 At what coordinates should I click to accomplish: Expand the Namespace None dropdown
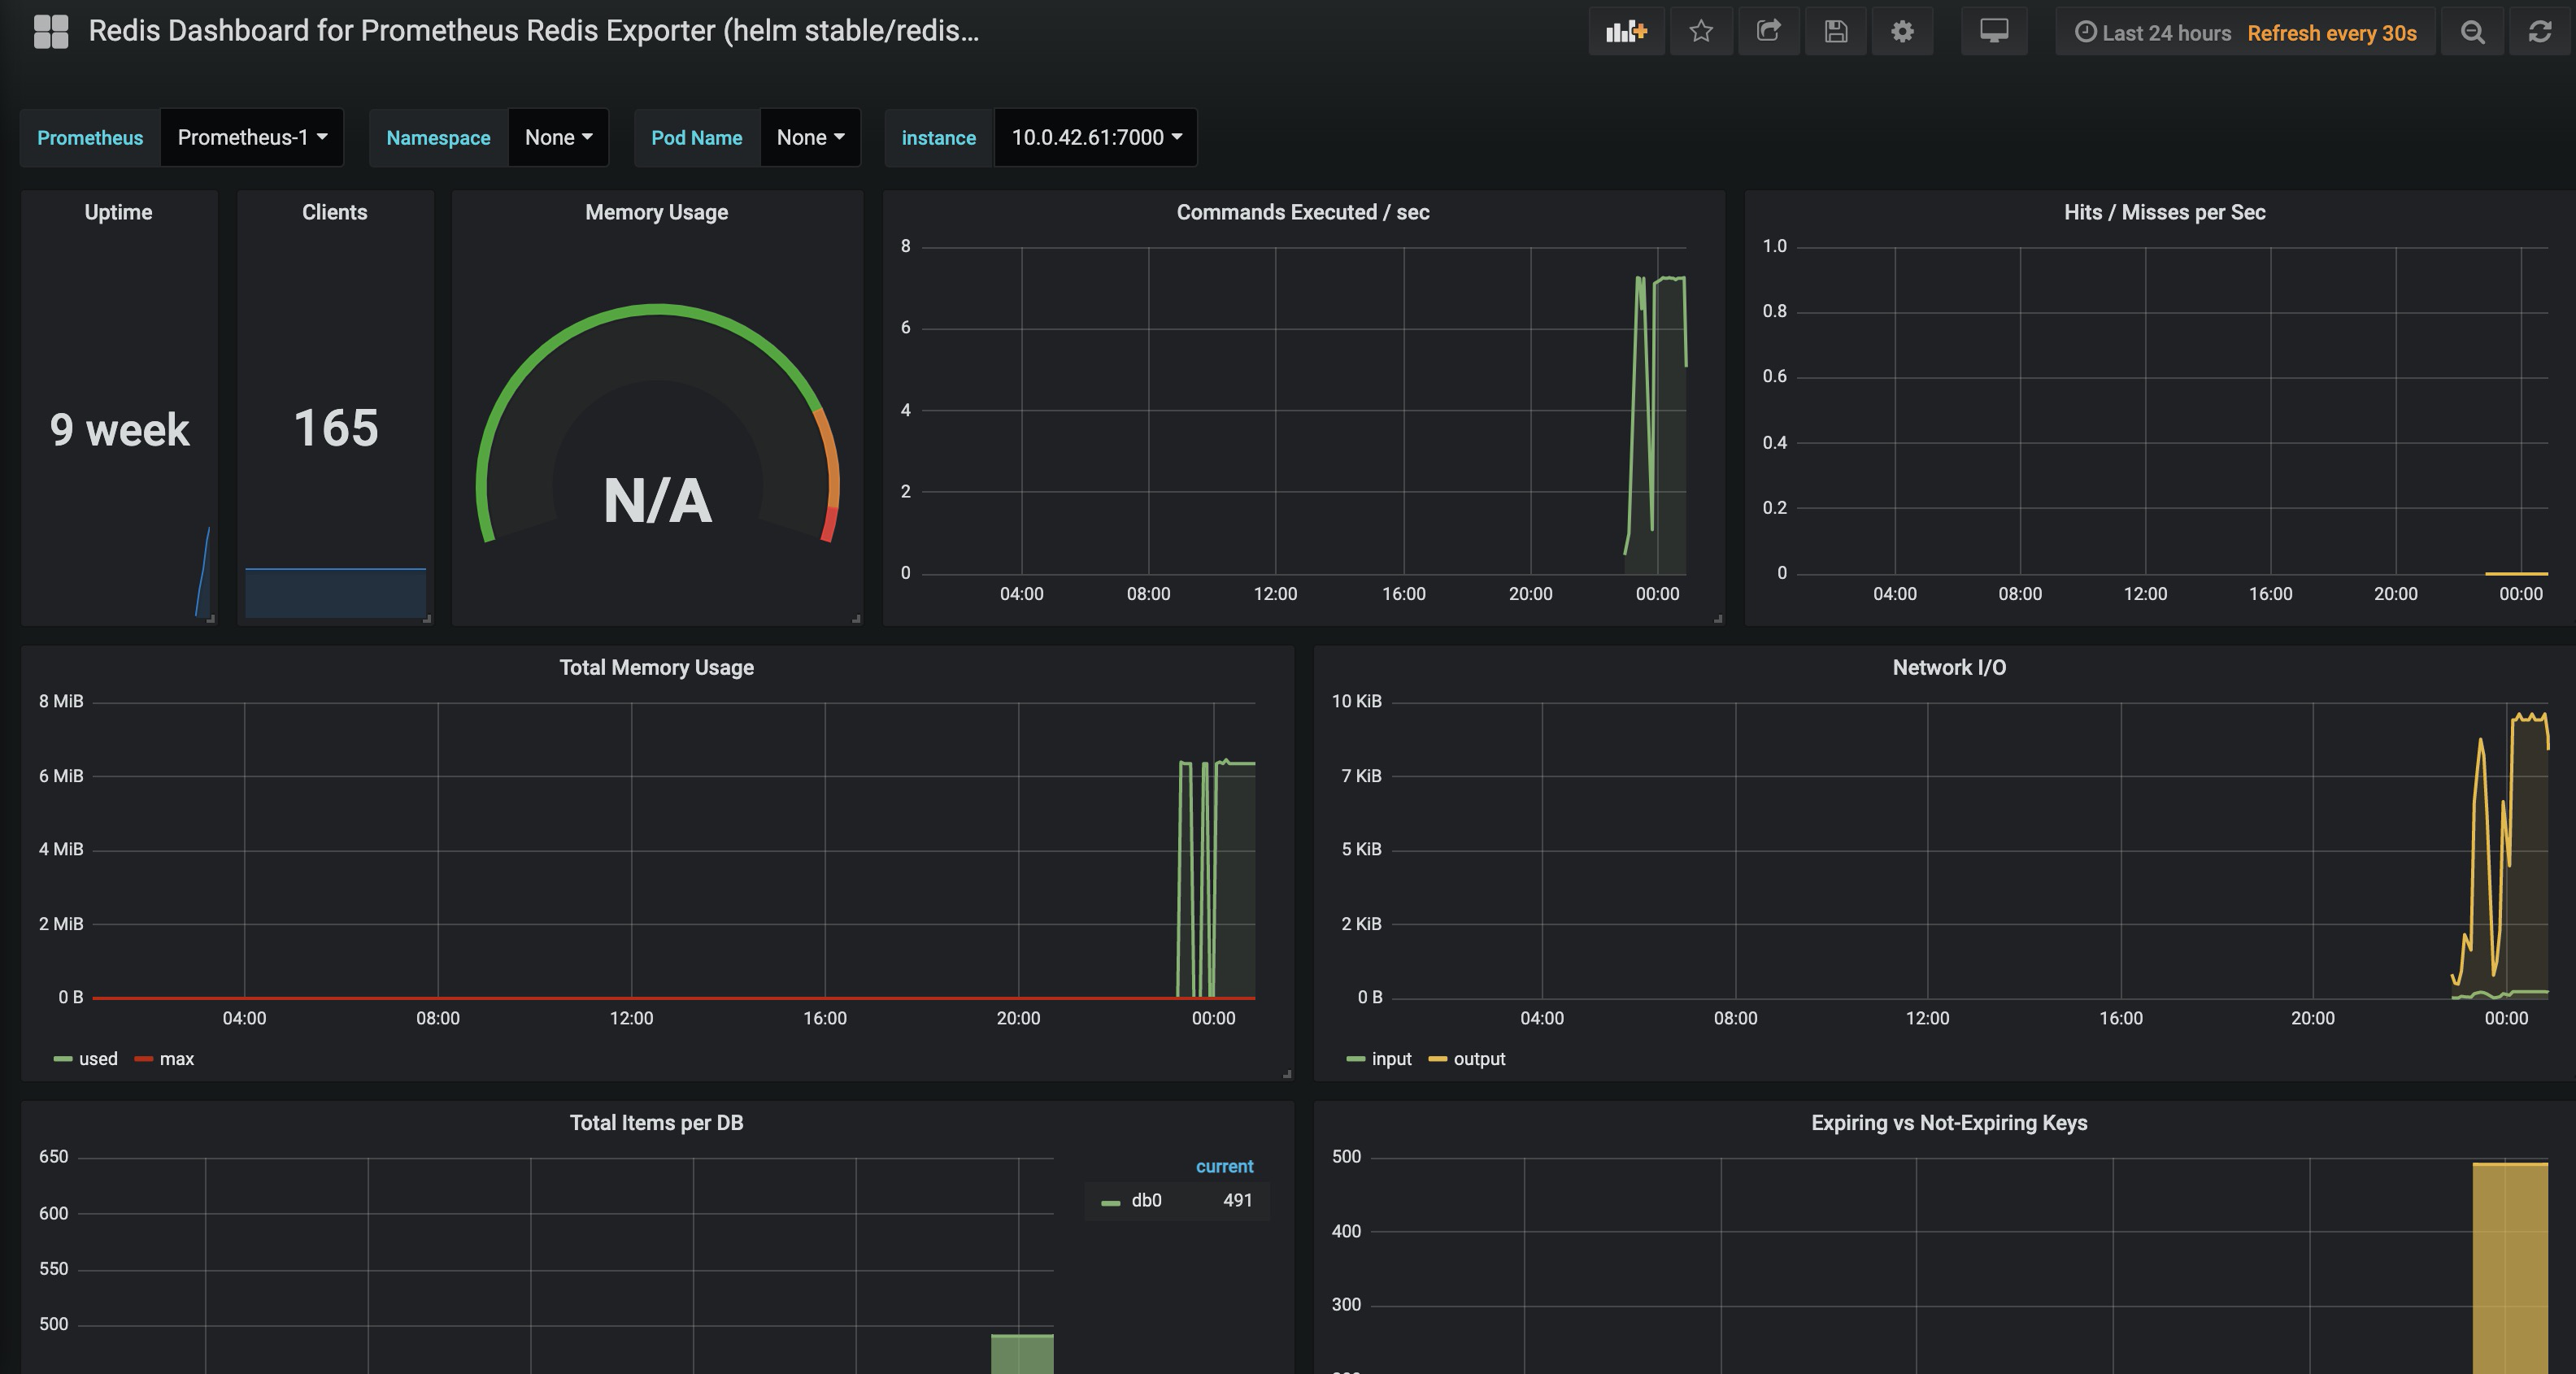pyautogui.click(x=558, y=137)
